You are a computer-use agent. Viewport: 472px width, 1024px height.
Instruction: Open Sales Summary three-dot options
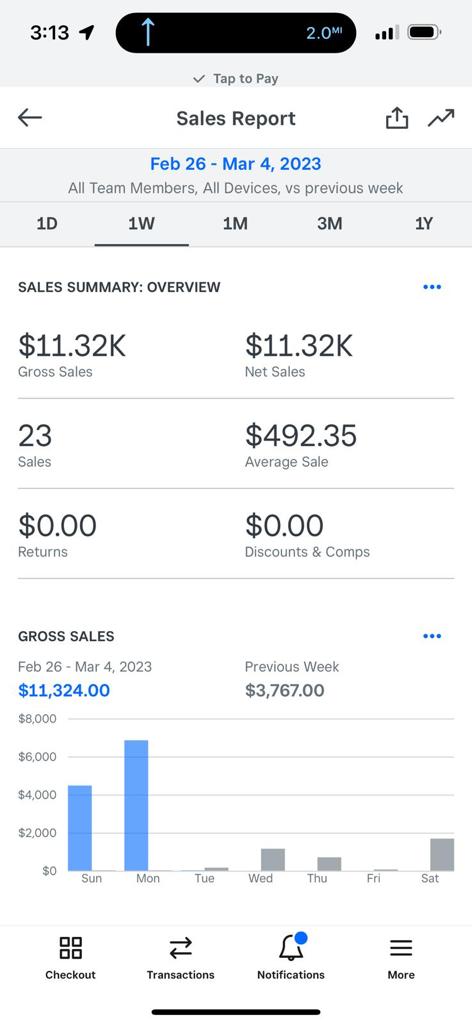(x=432, y=287)
